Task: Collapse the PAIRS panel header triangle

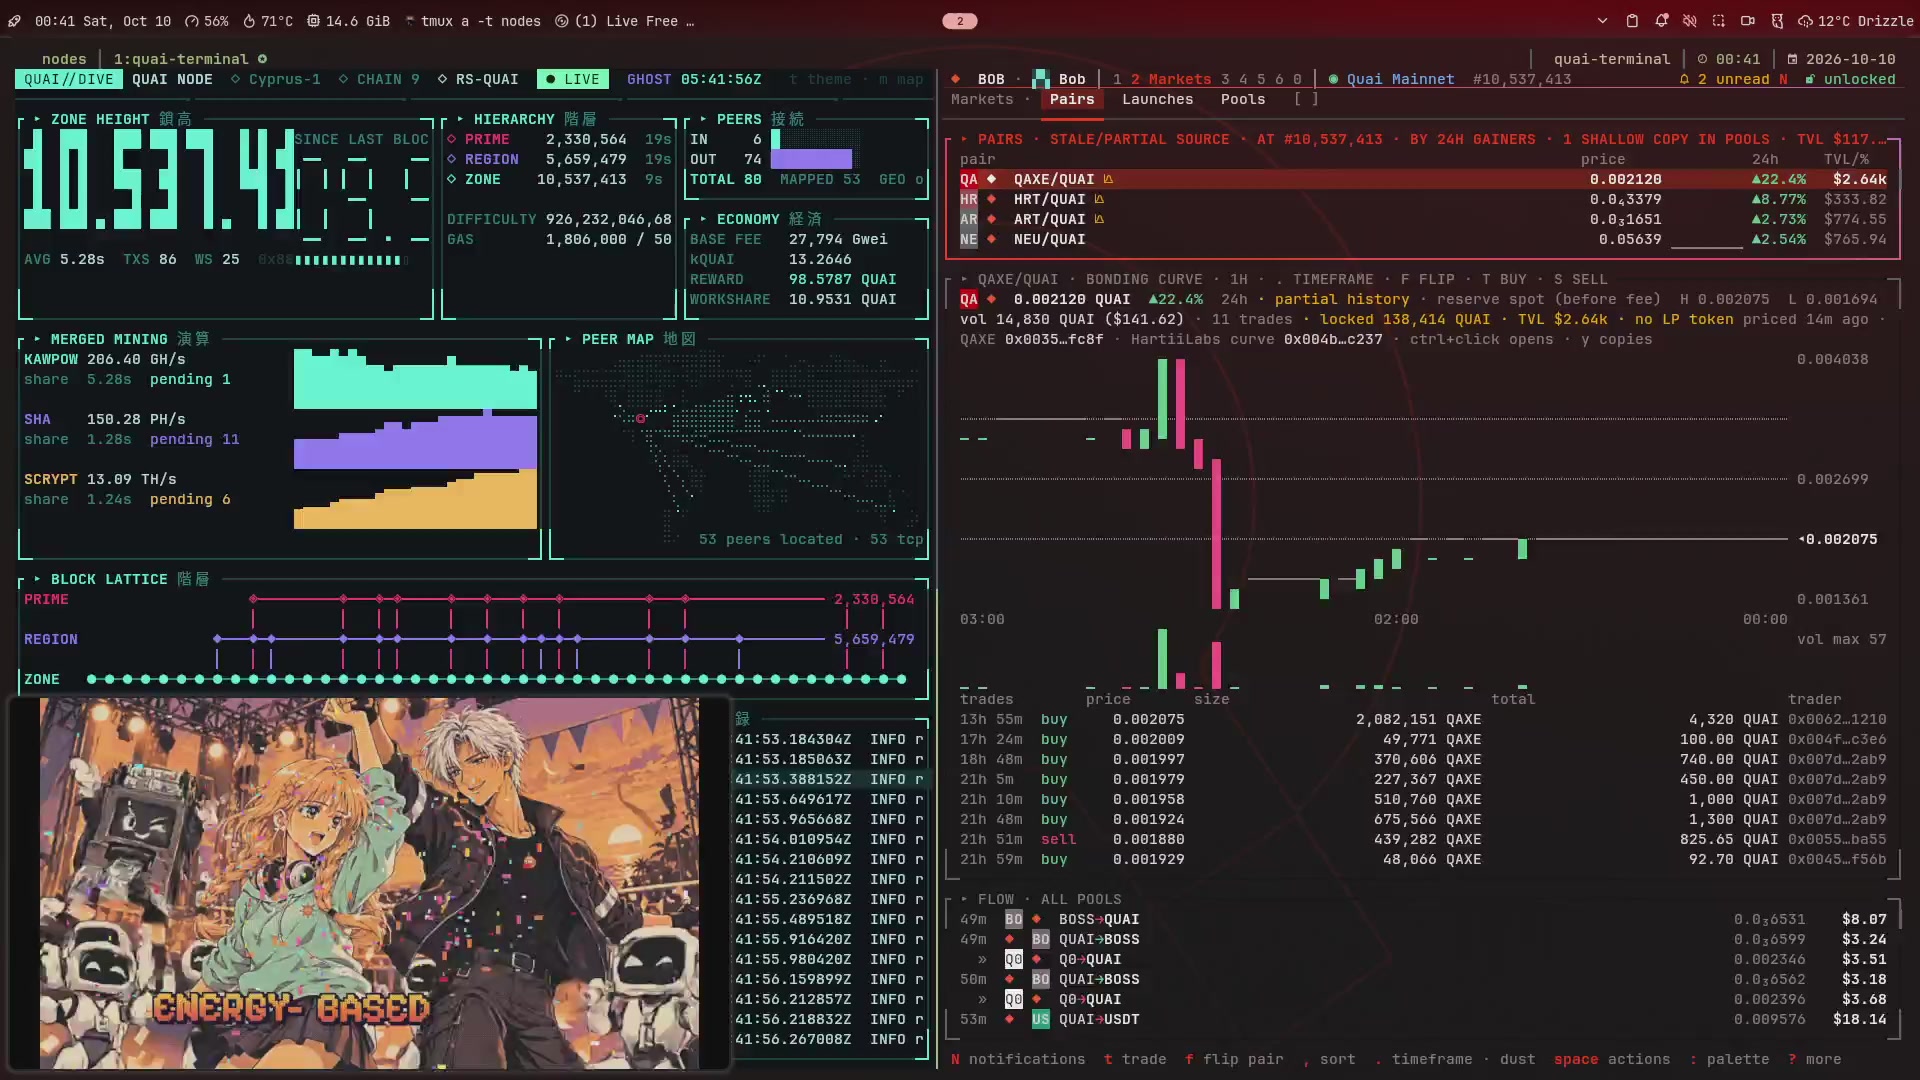Action: [965, 139]
